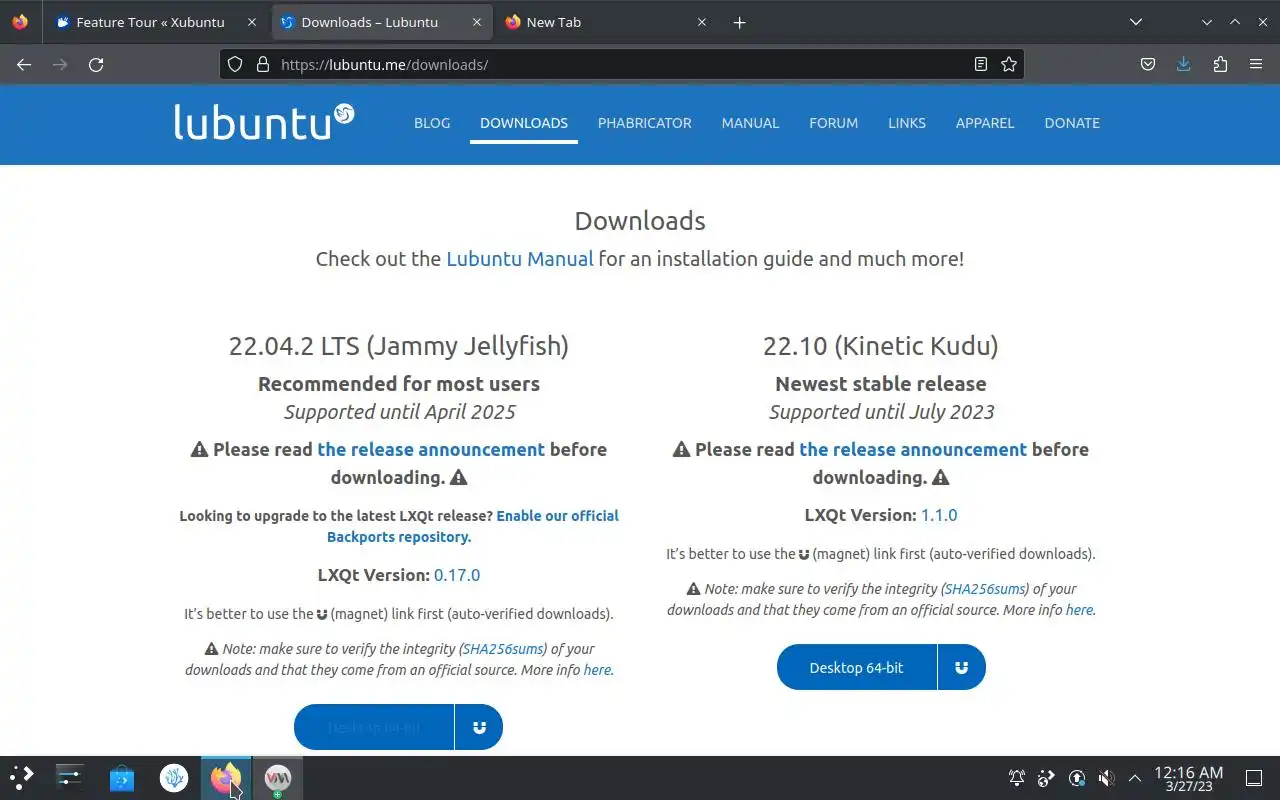Click LXQt version 0.17.0 link
This screenshot has width=1280, height=800.
pos(457,575)
